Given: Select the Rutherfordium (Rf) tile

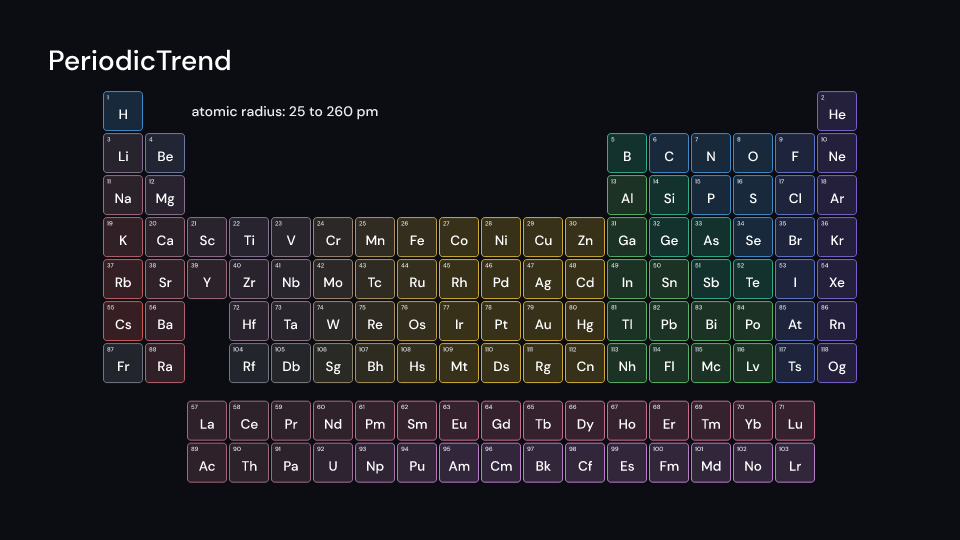Looking at the screenshot, I should (x=249, y=363).
